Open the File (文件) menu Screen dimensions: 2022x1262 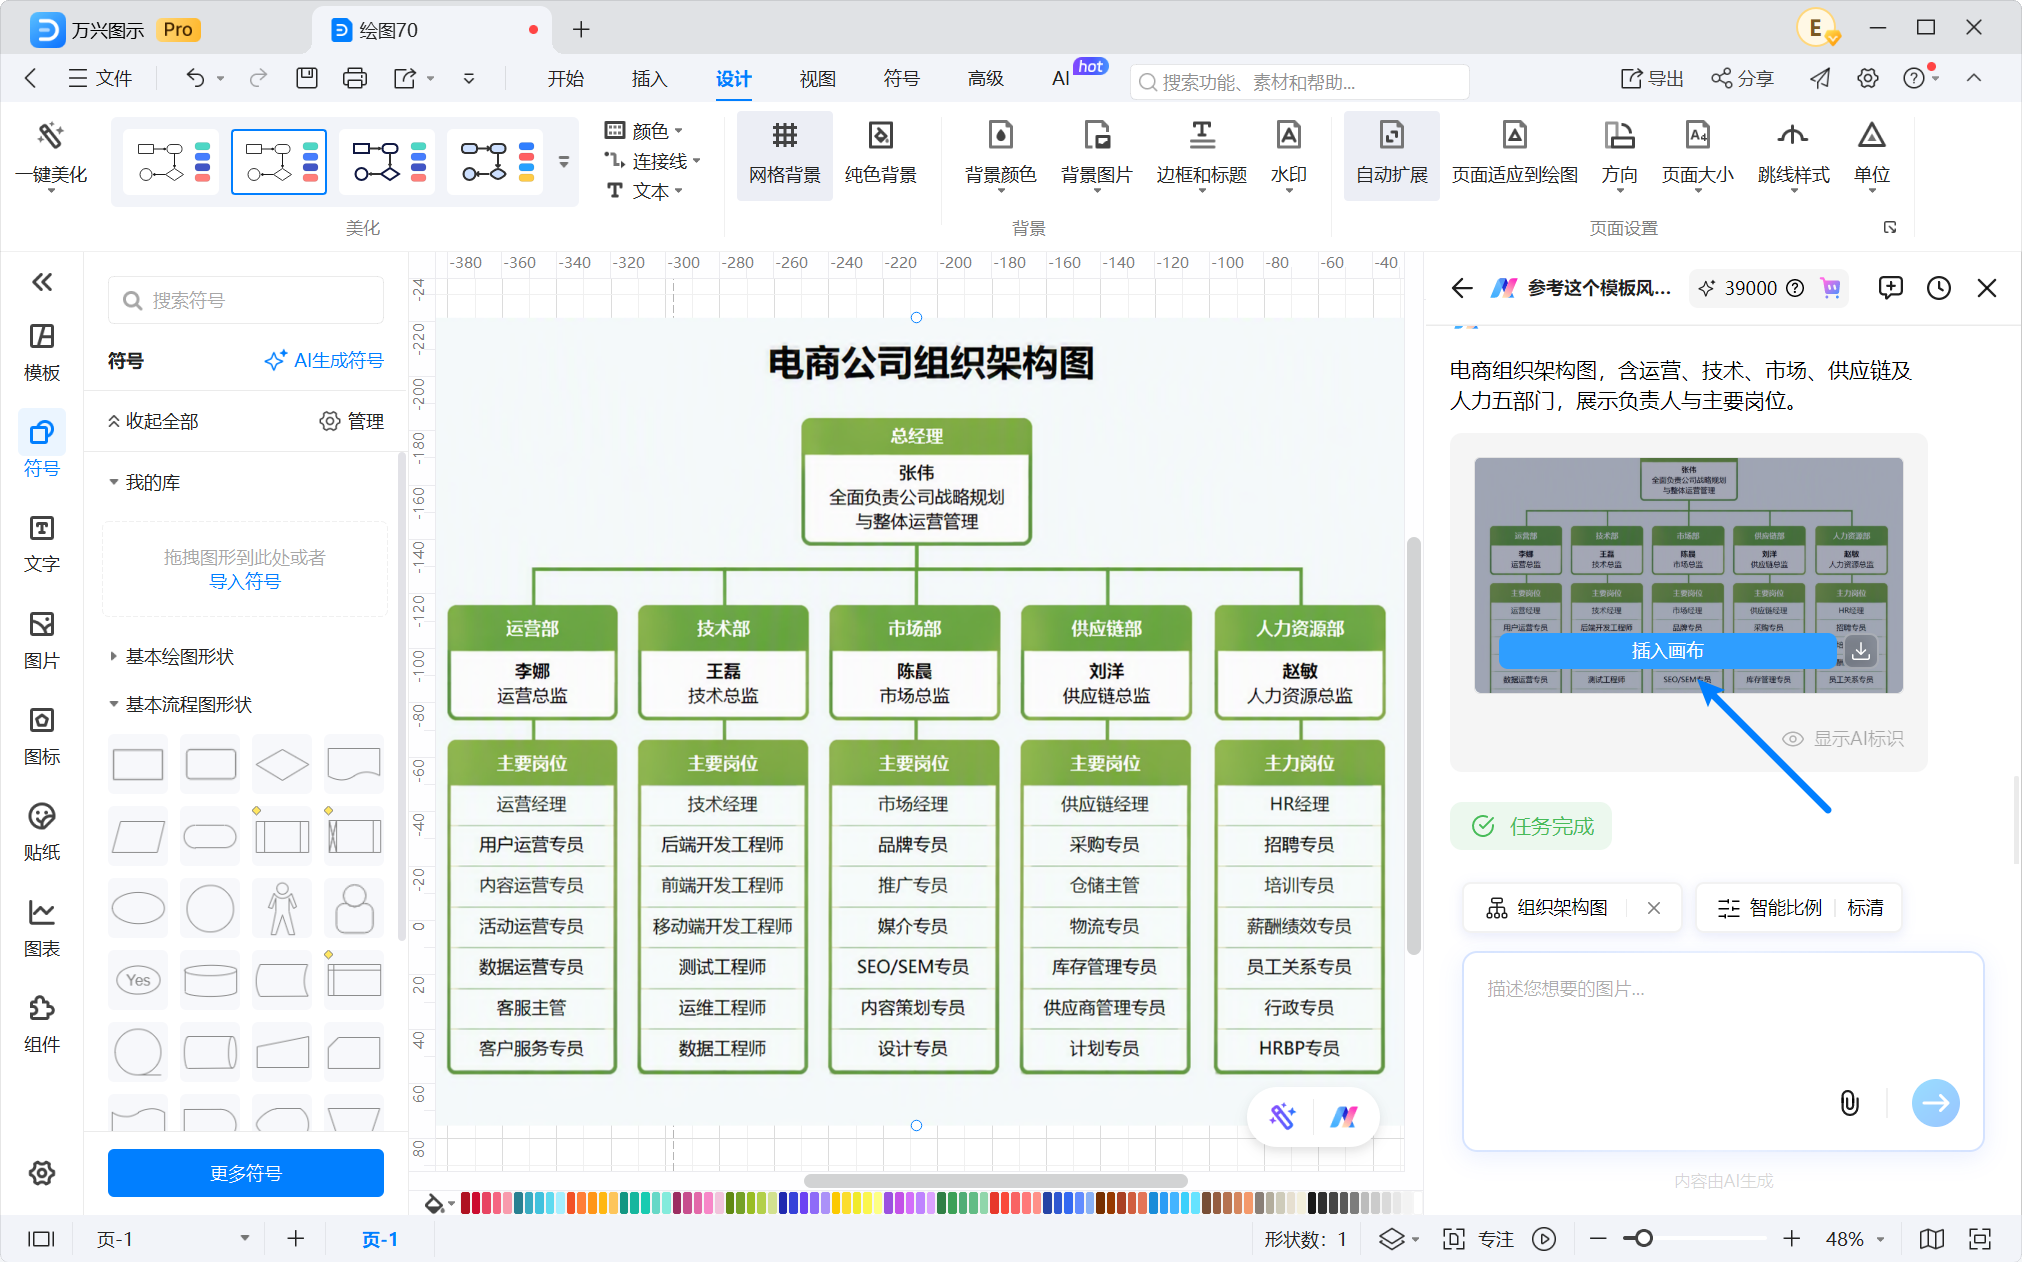point(100,78)
